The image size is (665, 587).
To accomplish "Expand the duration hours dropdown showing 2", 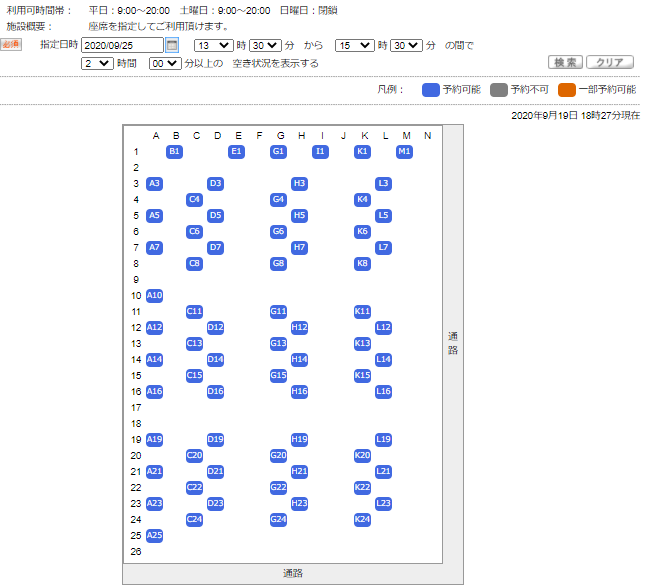I will pos(98,63).
